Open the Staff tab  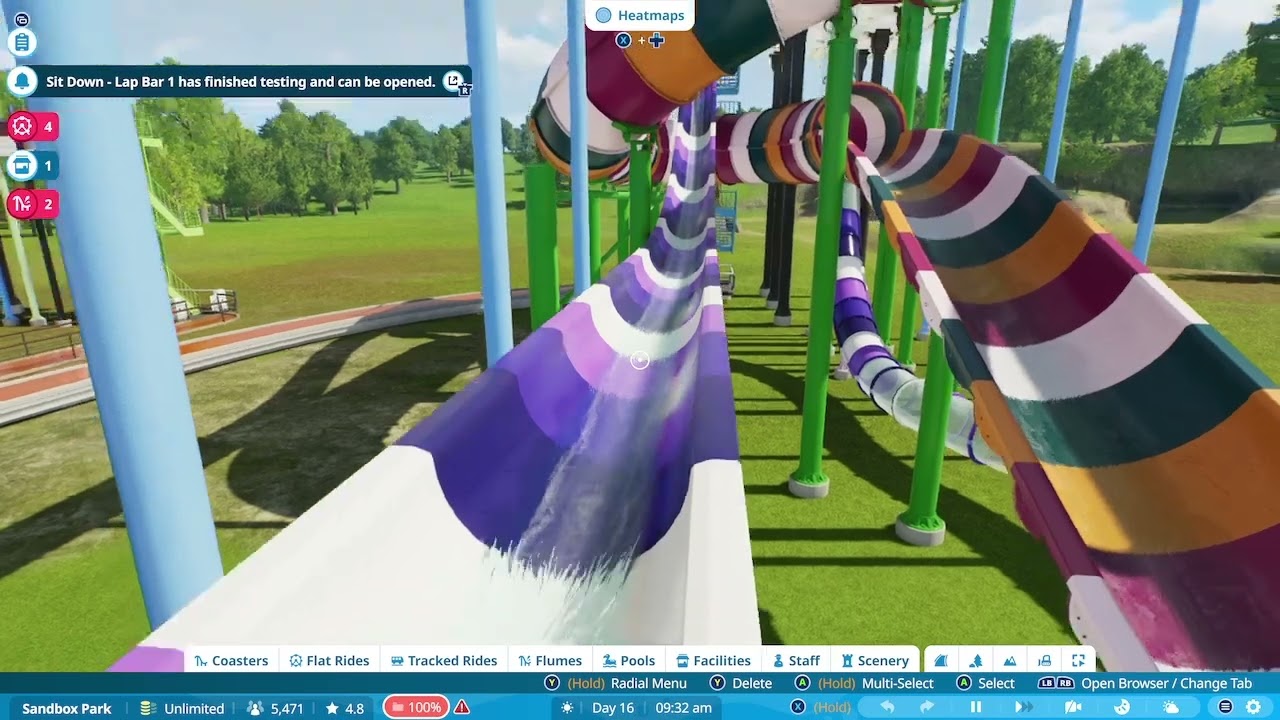pyautogui.click(x=796, y=660)
